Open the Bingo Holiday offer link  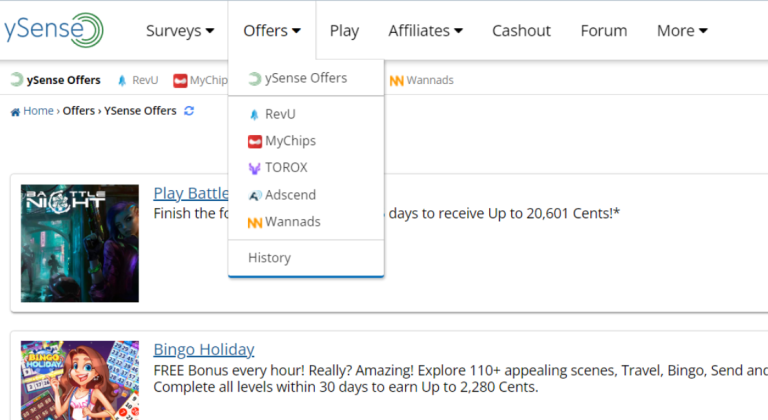(204, 349)
